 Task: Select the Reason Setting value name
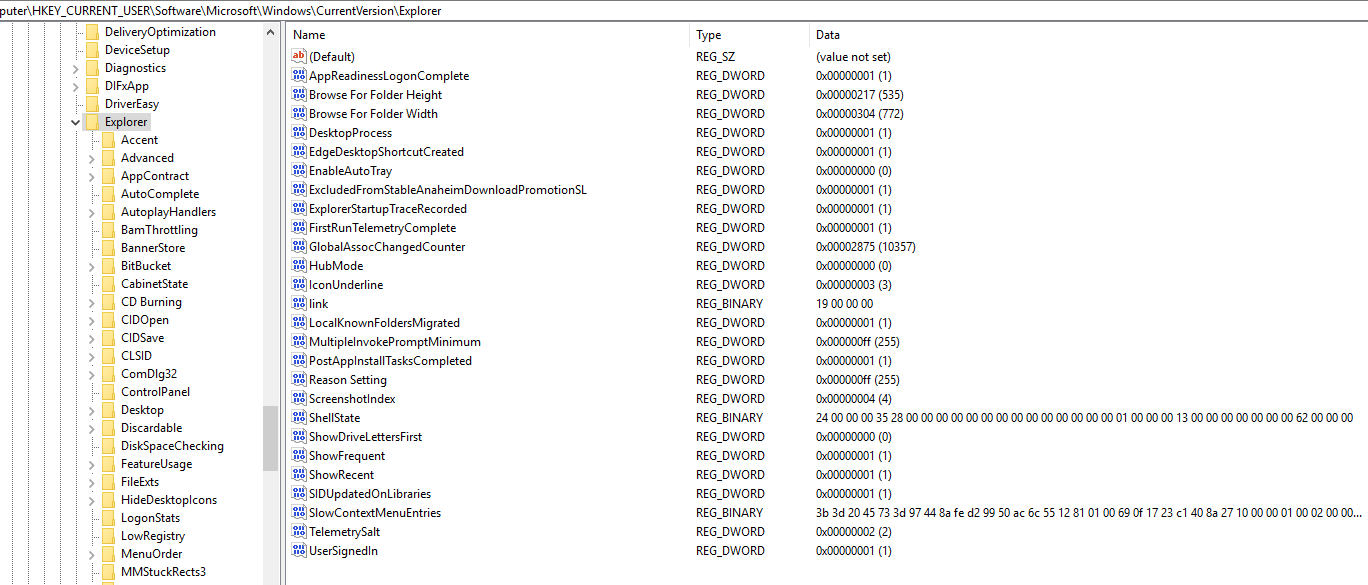(x=348, y=380)
